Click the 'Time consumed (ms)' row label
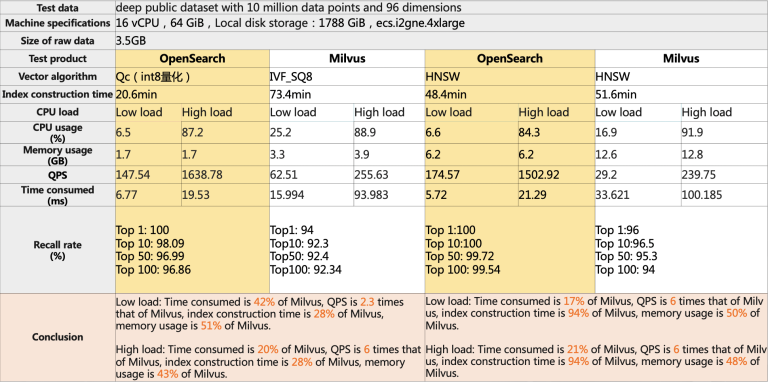The width and height of the screenshot is (768, 382). [x=58, y=194]
